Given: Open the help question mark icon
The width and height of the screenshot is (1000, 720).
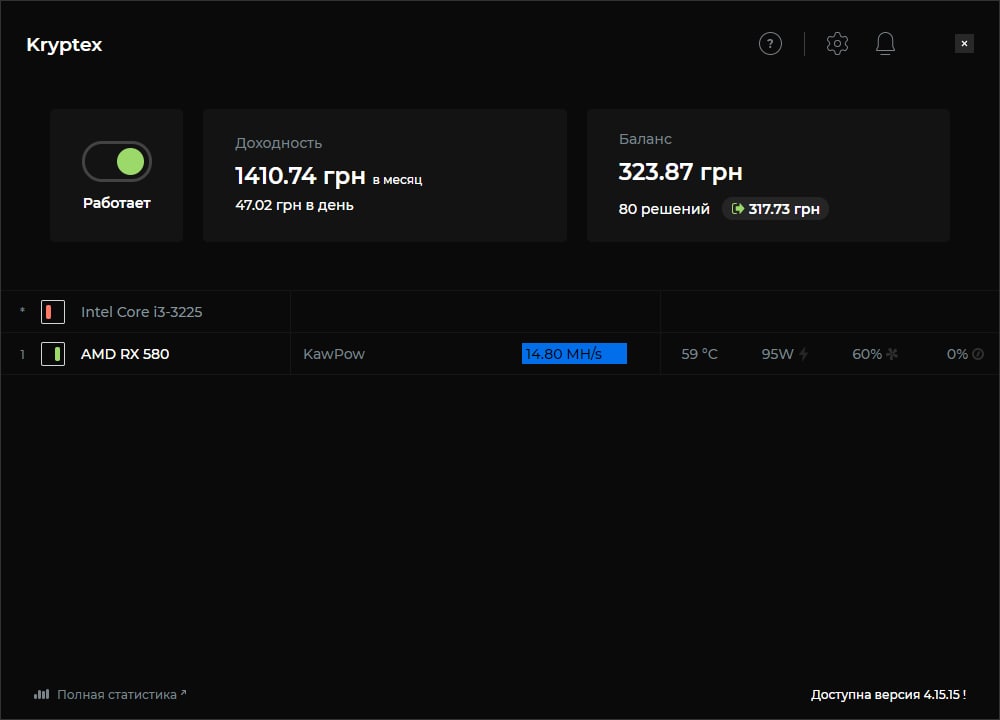Looking at the screenshot, I should (x=770, y=44).
